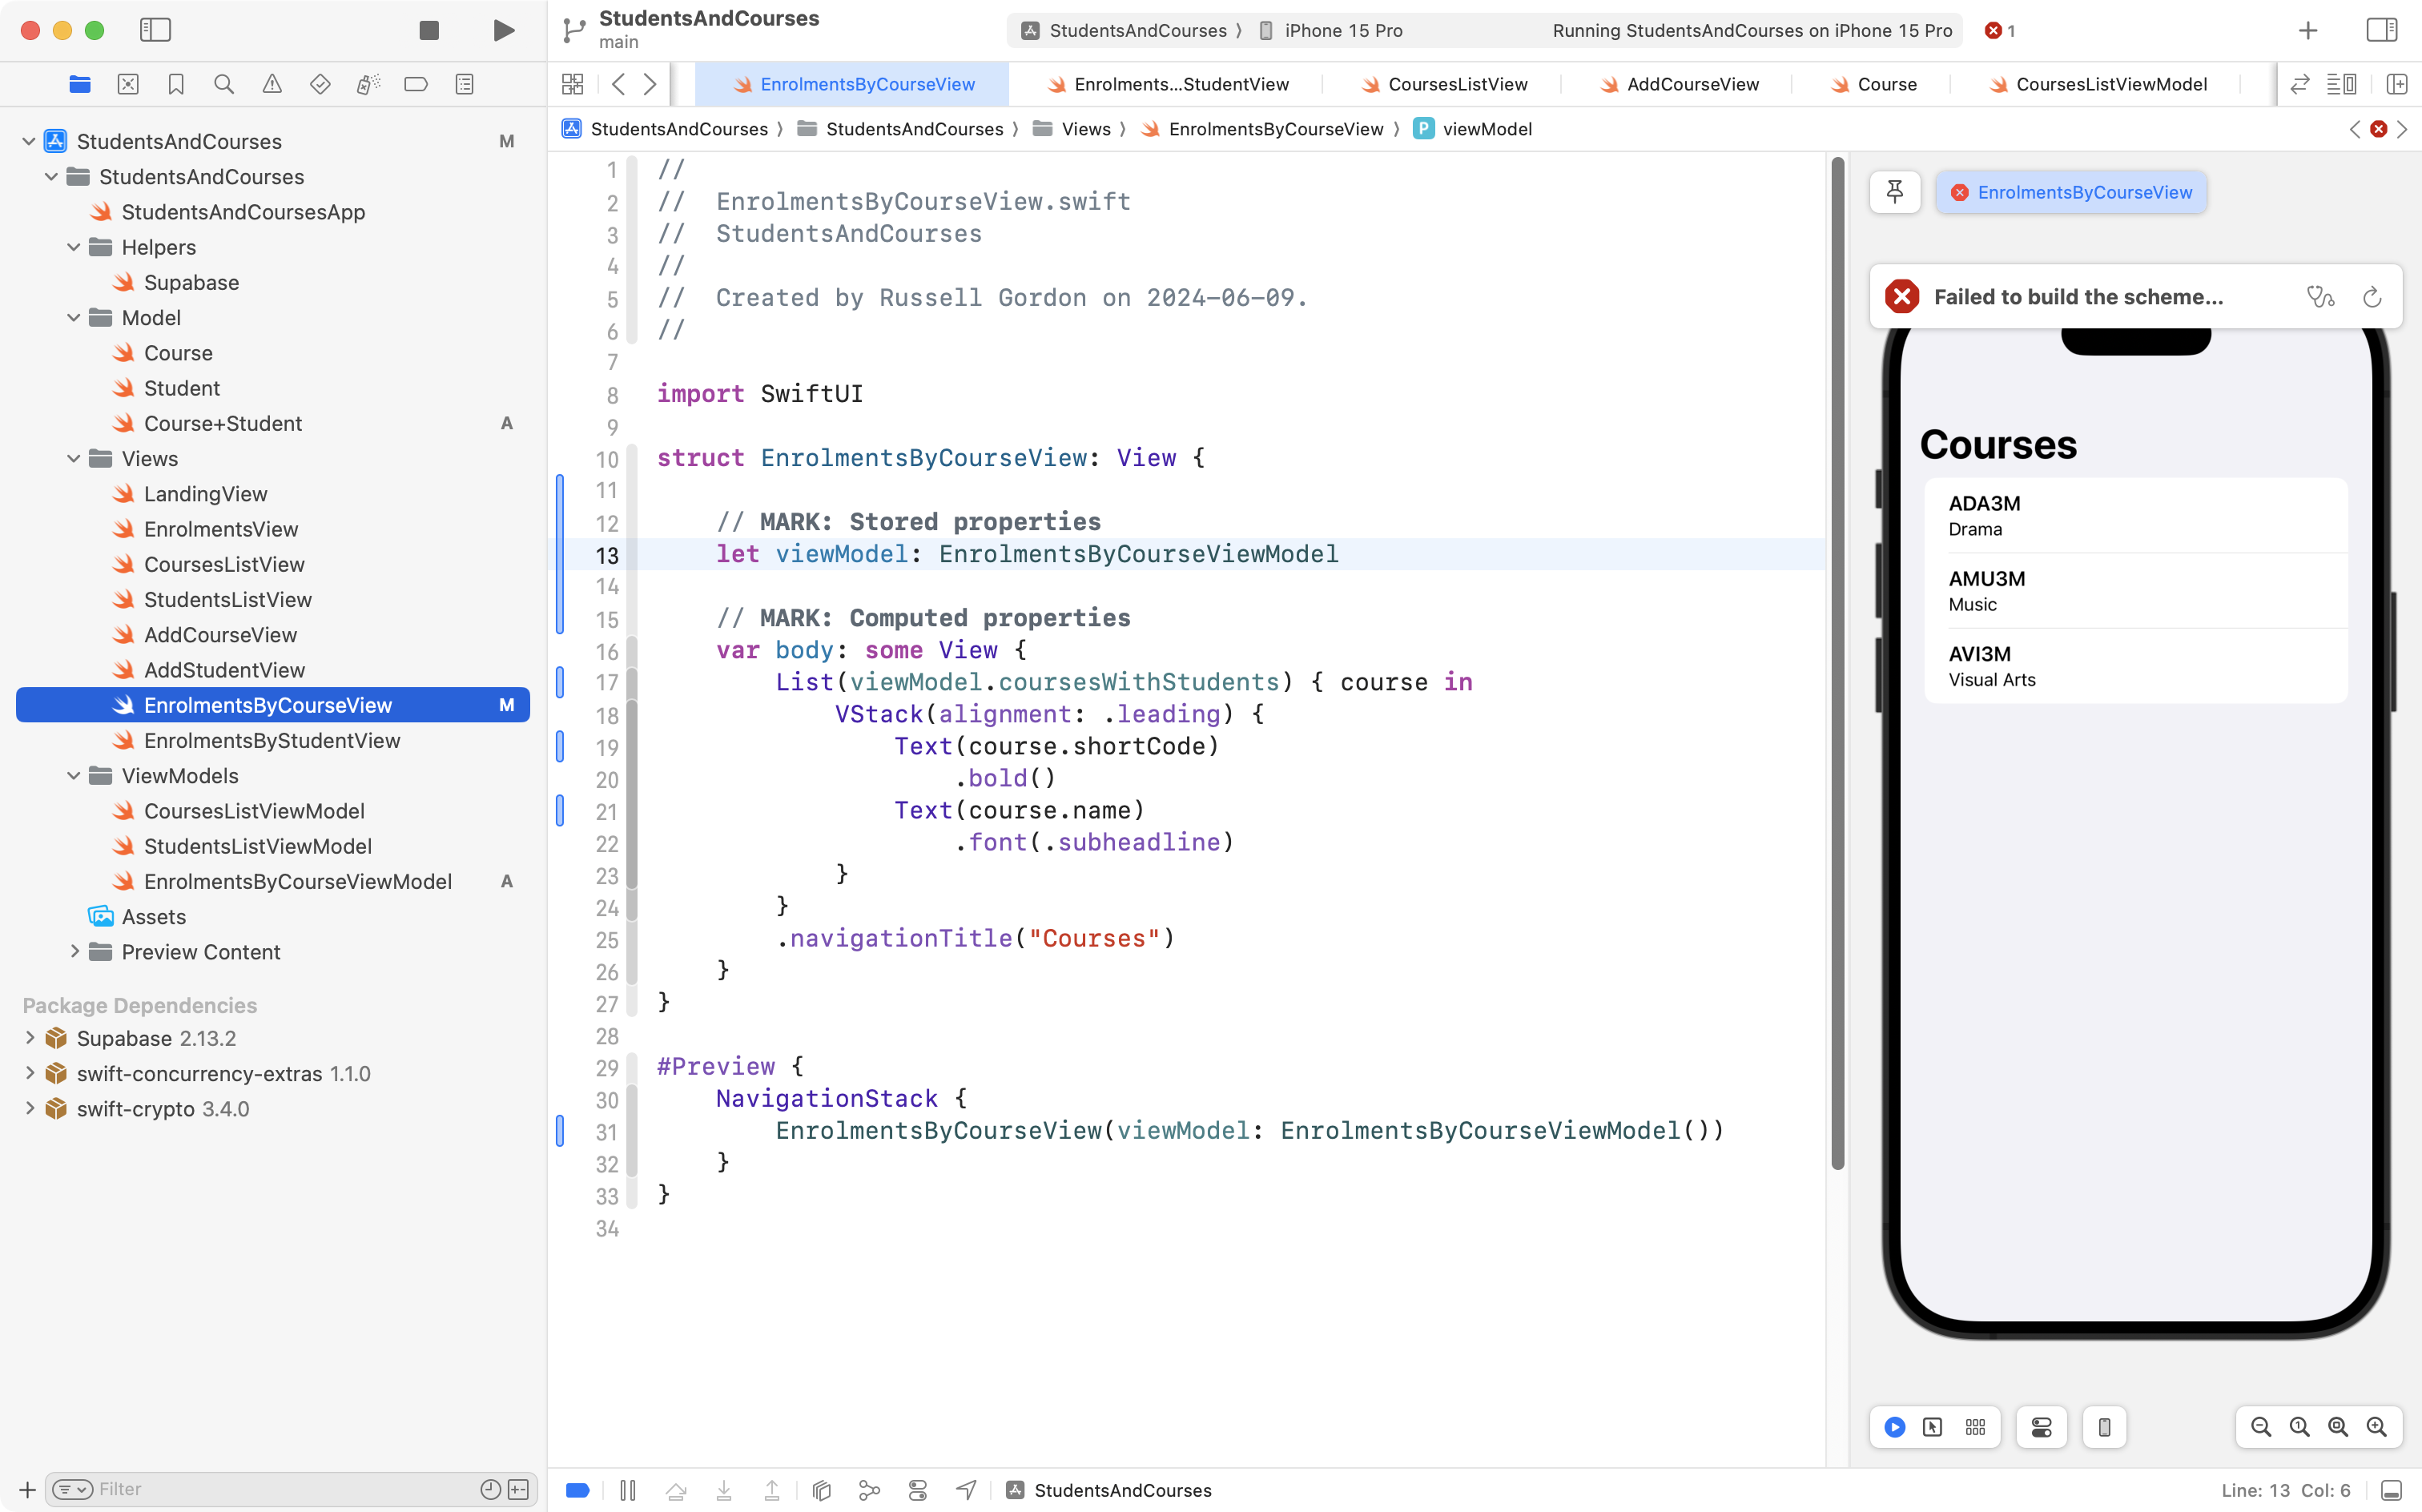Viewport: 2422px width, 1512px height.
Task: Toggle the right inspector panel
Action: (x=2381, y=30)
